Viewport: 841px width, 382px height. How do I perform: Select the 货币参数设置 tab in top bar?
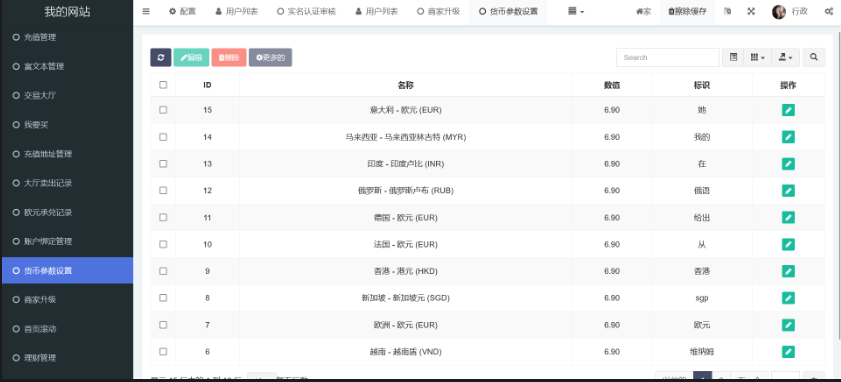[x=508, y=11]
